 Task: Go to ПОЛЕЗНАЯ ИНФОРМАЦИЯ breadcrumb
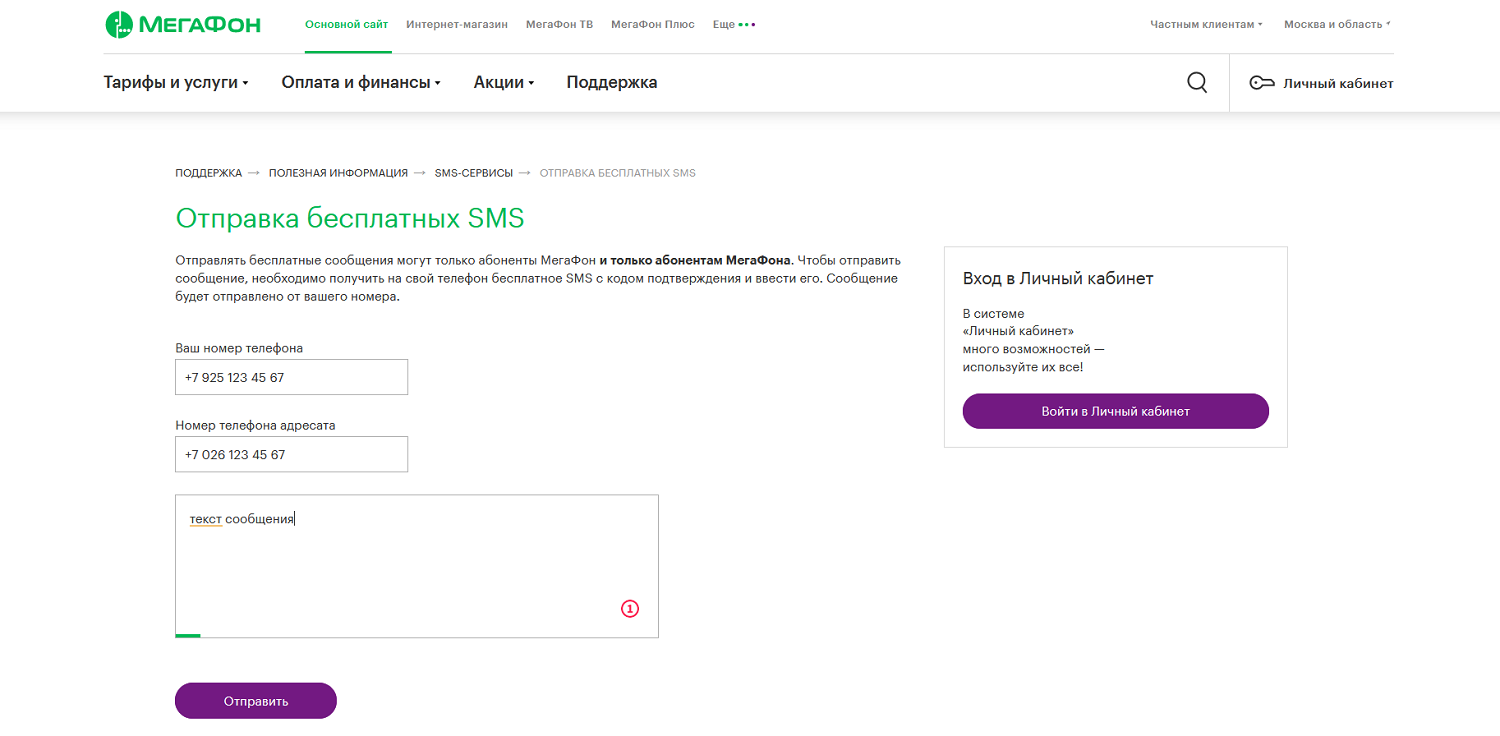click(338, 173)
